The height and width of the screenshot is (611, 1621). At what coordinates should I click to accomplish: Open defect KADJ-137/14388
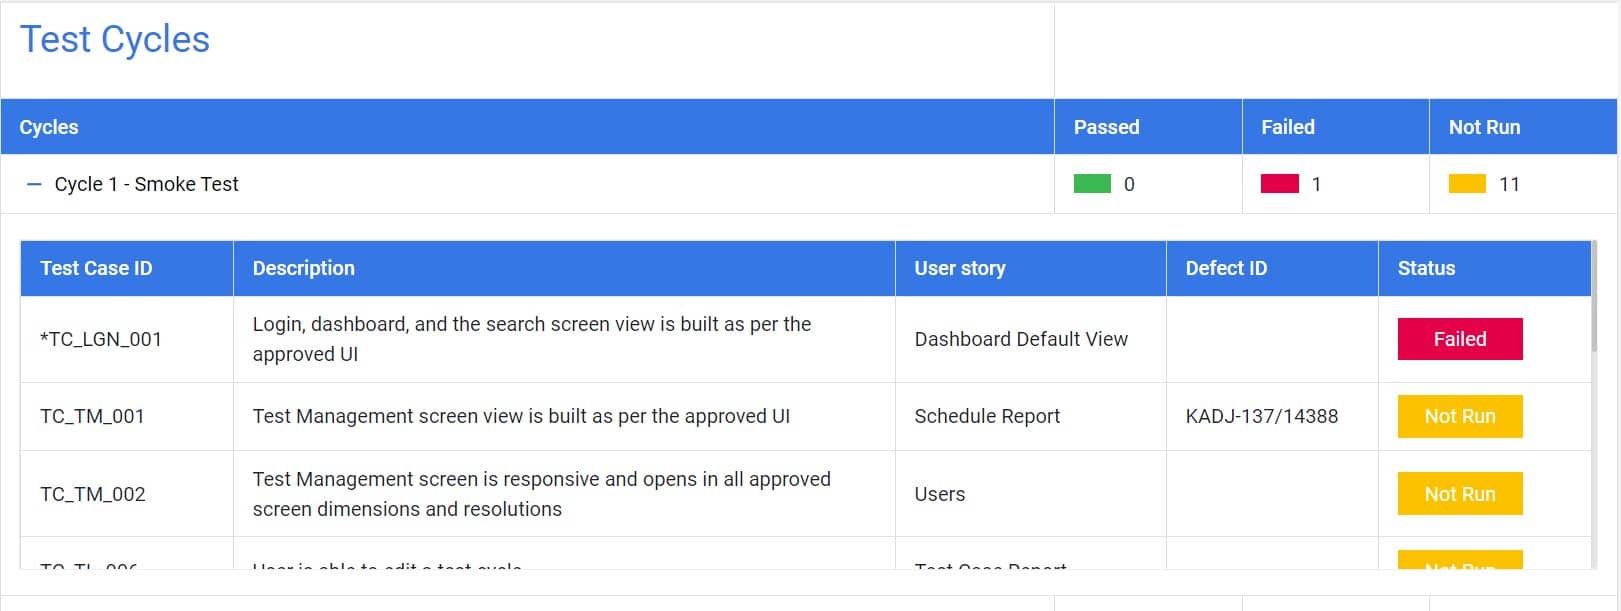tap(1261, 416)
